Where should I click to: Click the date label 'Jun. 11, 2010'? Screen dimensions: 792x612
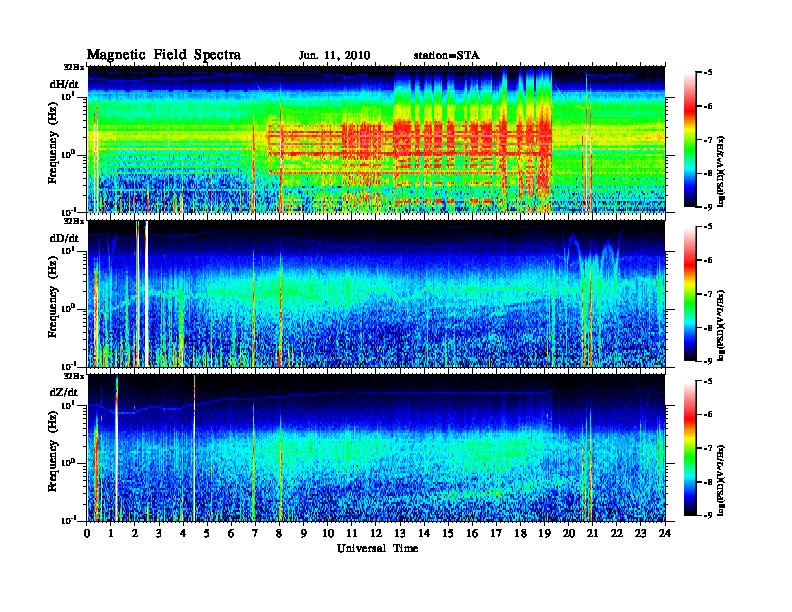pyautogui.click(x=334, y=56)
